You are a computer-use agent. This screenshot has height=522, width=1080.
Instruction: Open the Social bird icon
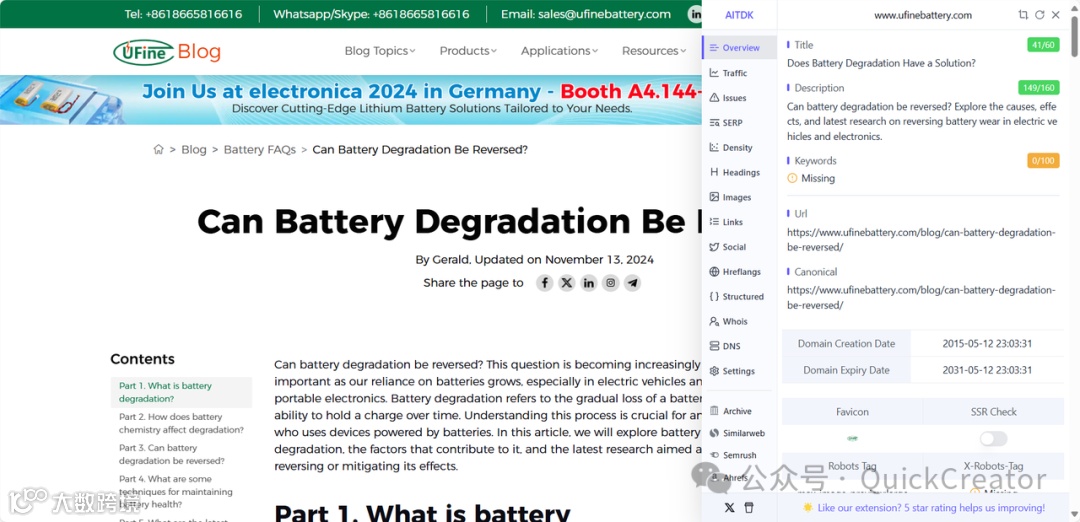click(714, 247)
